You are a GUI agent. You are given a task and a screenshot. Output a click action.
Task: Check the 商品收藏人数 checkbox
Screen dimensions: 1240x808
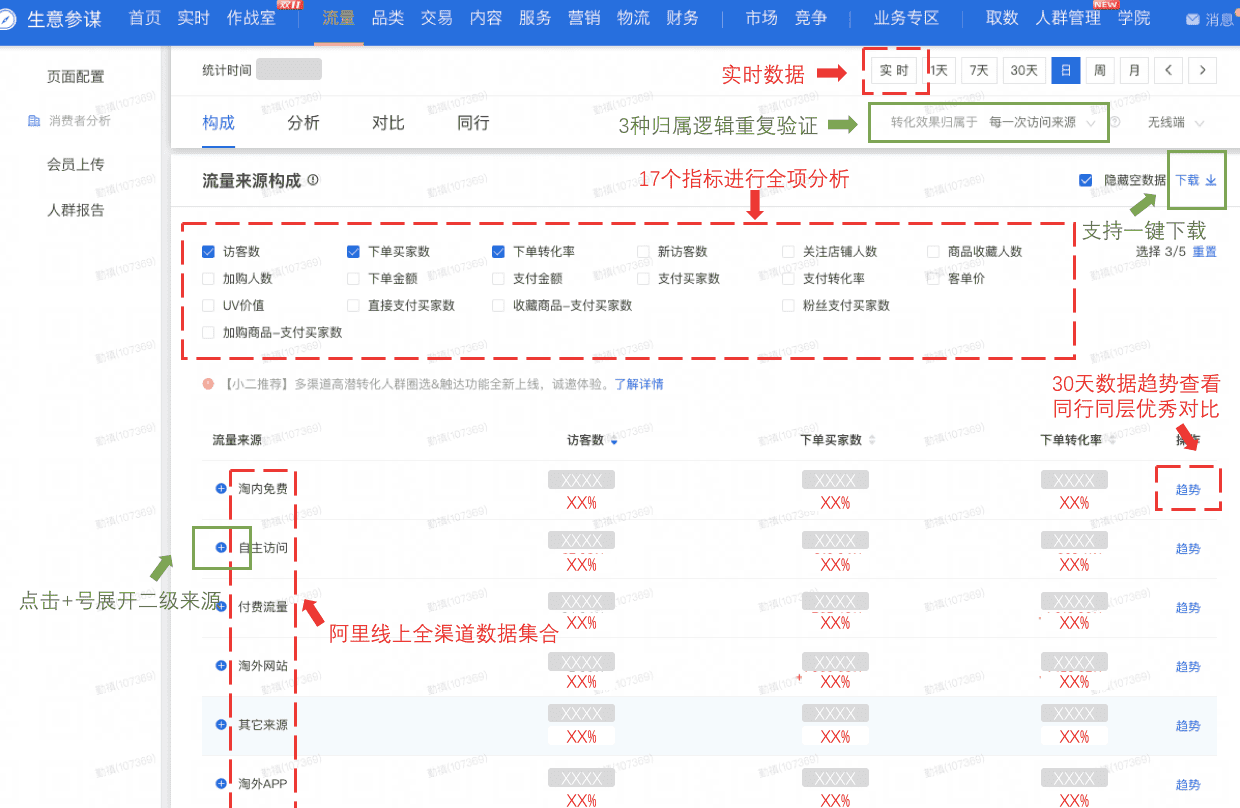[x=933, y=252]
